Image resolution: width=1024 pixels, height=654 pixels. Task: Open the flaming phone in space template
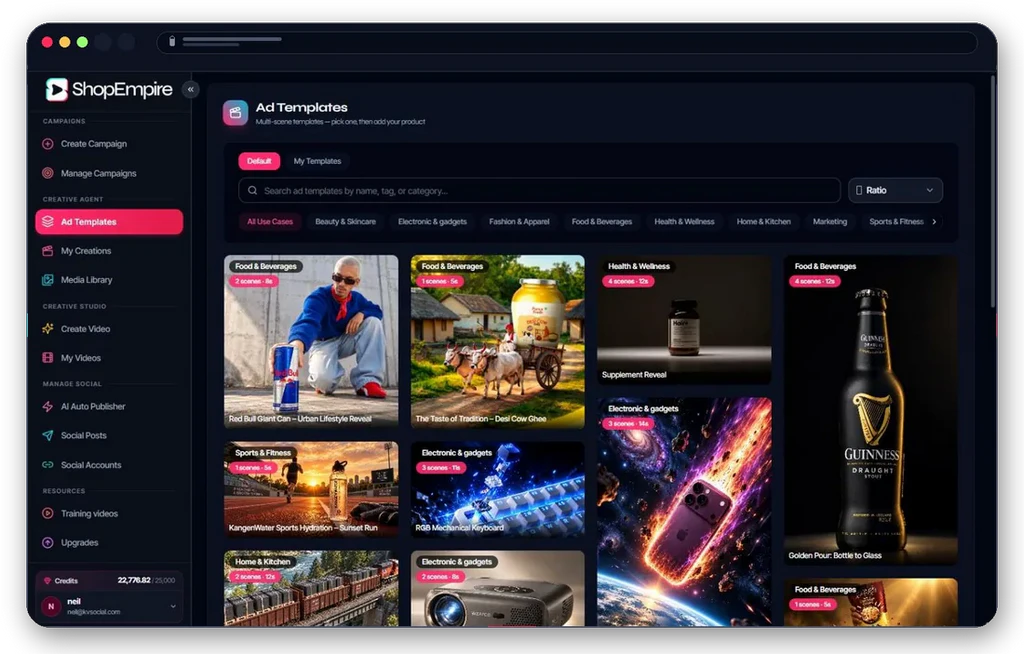(x=684, y=512)
